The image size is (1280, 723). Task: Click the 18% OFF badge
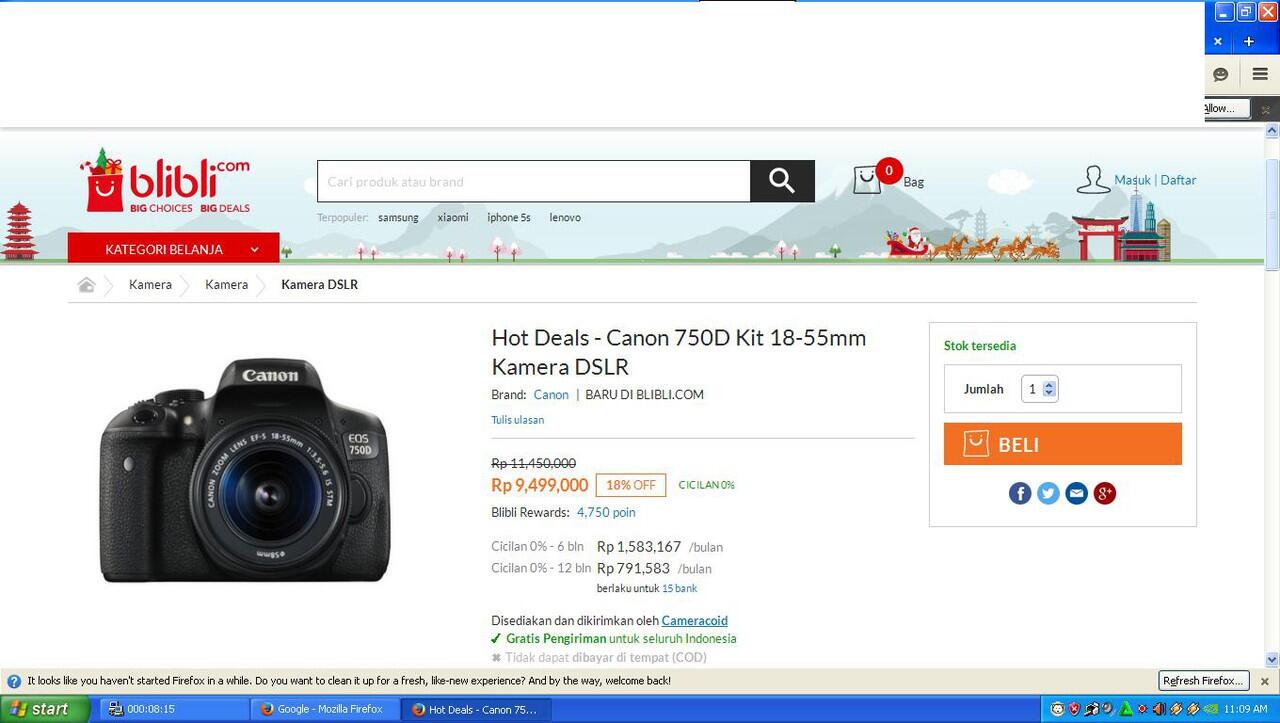[x=631, y=485]
